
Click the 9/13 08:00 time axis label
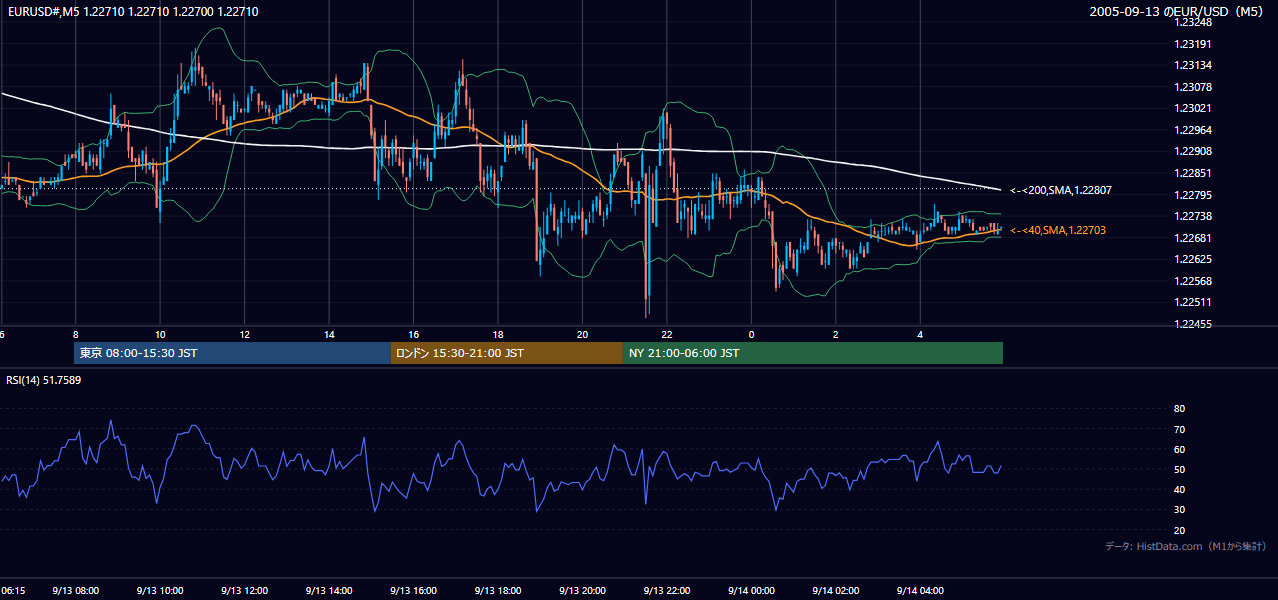point(76,591)
